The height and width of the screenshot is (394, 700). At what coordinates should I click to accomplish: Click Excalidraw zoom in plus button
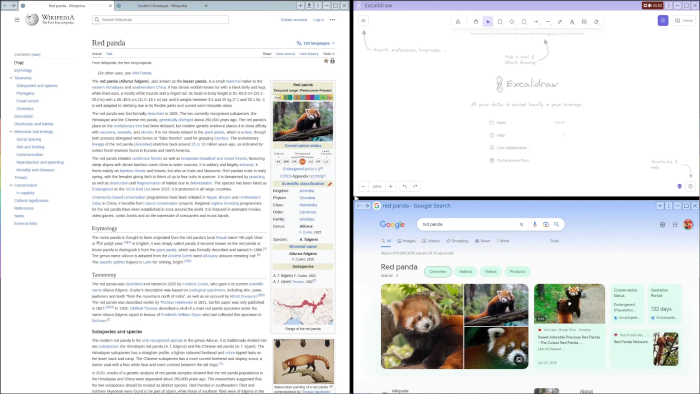[x=391, y=186]
